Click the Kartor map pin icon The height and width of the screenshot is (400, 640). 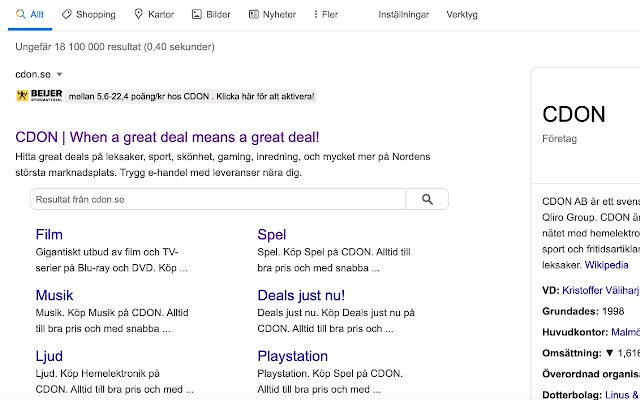pyautogui.click(x=139, y=14)
